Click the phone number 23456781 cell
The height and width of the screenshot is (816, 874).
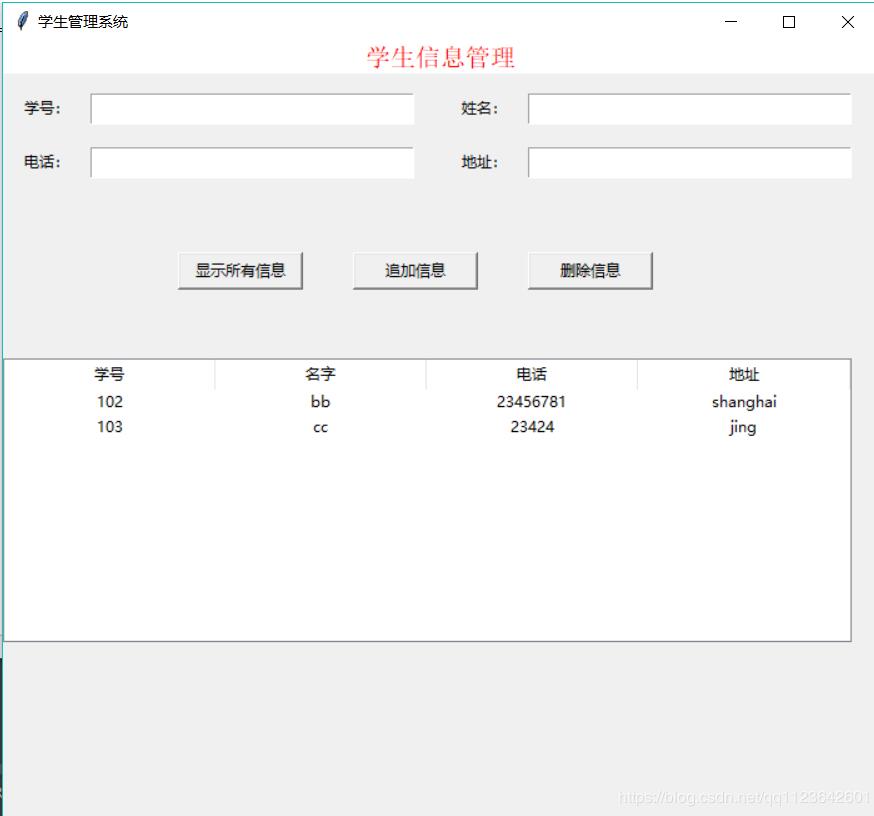(531, 401)
